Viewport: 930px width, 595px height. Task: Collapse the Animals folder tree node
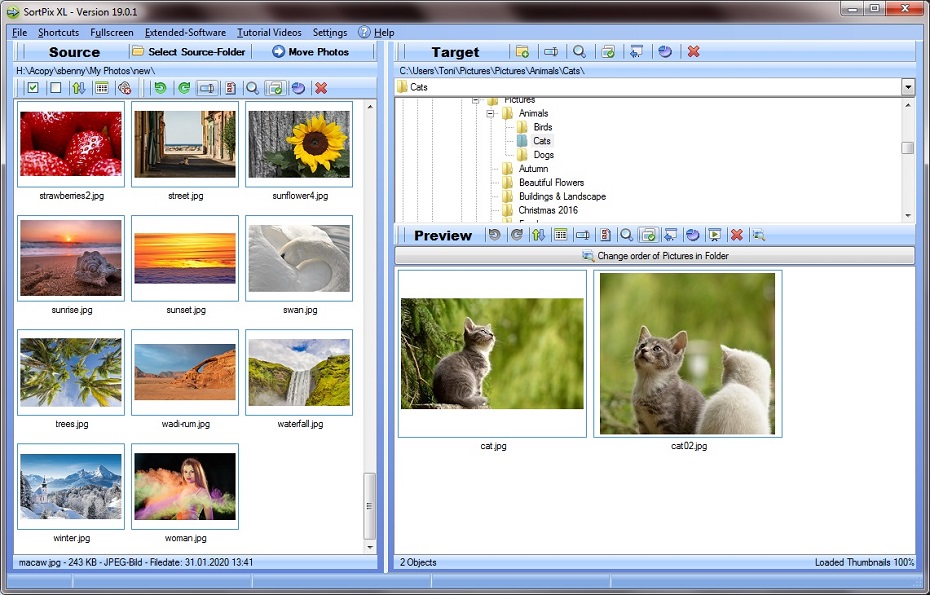pos(491,114)
